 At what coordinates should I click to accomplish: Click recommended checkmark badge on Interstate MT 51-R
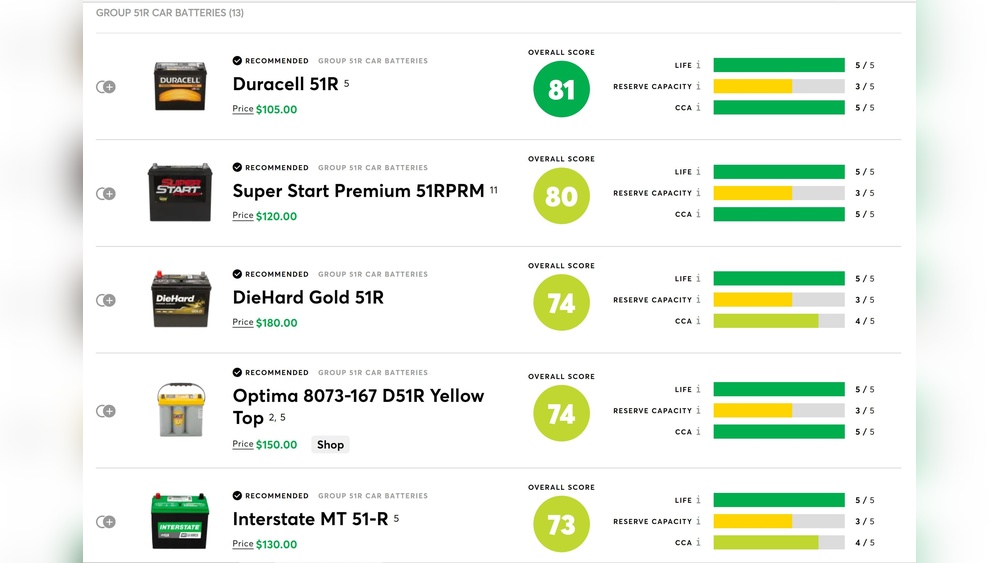[x=237, y=496]
